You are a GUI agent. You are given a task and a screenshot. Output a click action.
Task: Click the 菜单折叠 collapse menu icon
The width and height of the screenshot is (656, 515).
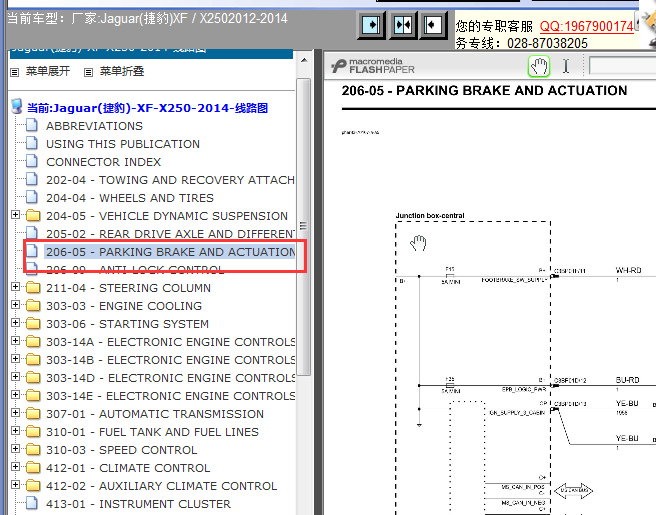[88, 72]
